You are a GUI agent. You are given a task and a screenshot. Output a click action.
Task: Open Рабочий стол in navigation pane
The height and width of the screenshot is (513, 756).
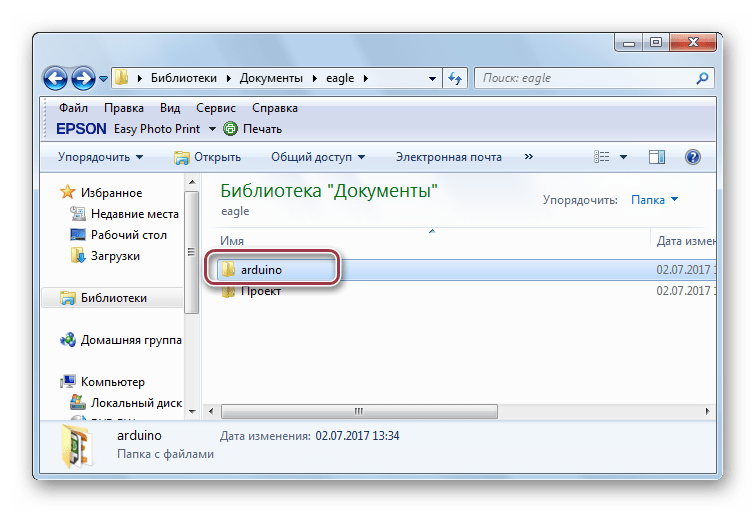[x=129, y=235]
